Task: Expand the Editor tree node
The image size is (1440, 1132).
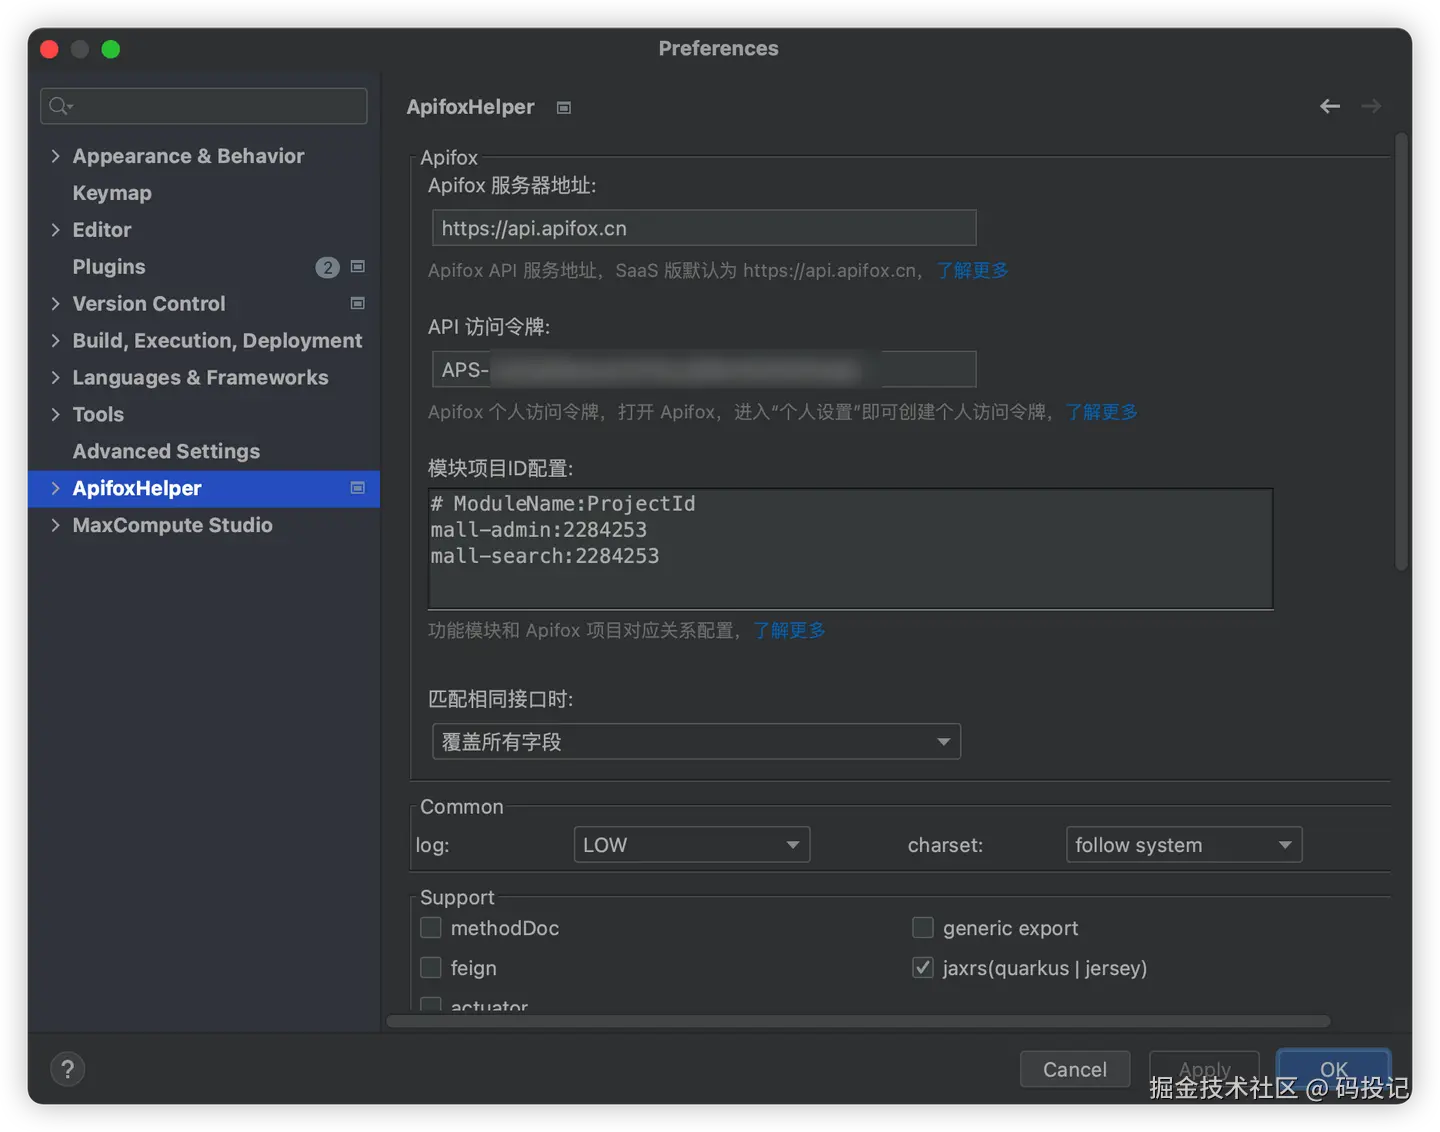Action: point(55,230)
